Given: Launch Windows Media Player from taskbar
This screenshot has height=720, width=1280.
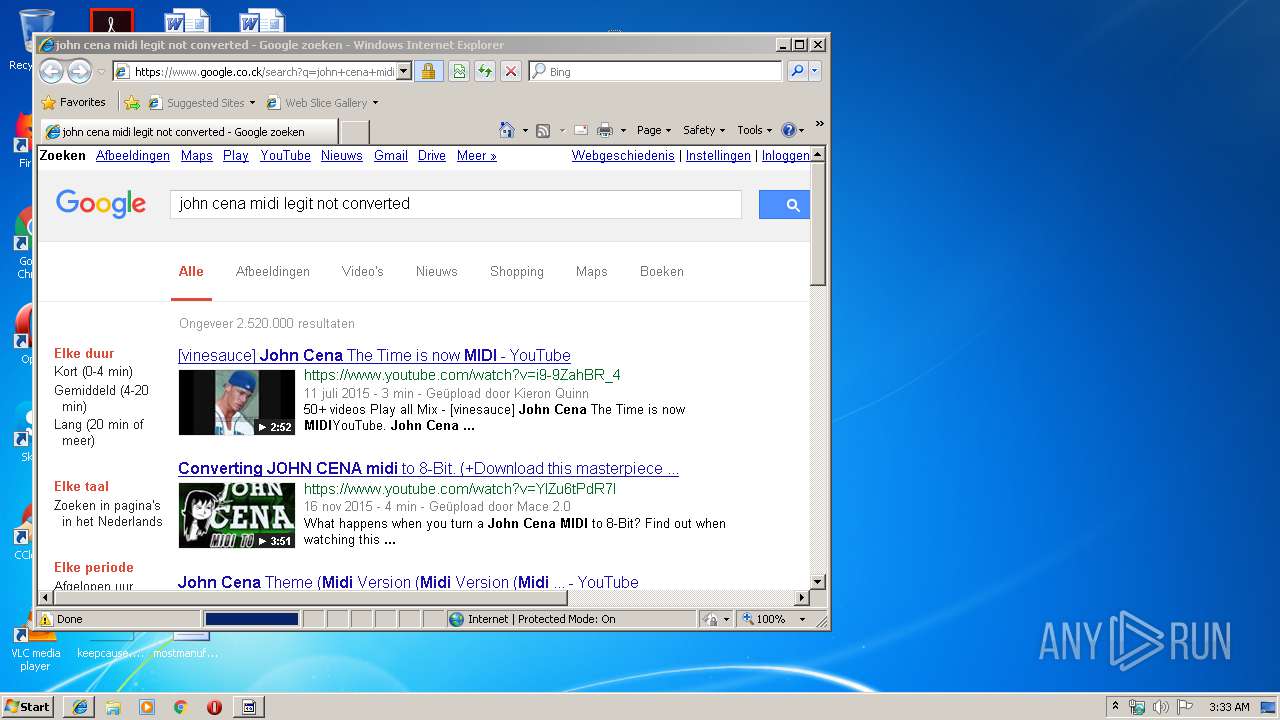Looking at the screenshot, I should [x=147, y=707].
